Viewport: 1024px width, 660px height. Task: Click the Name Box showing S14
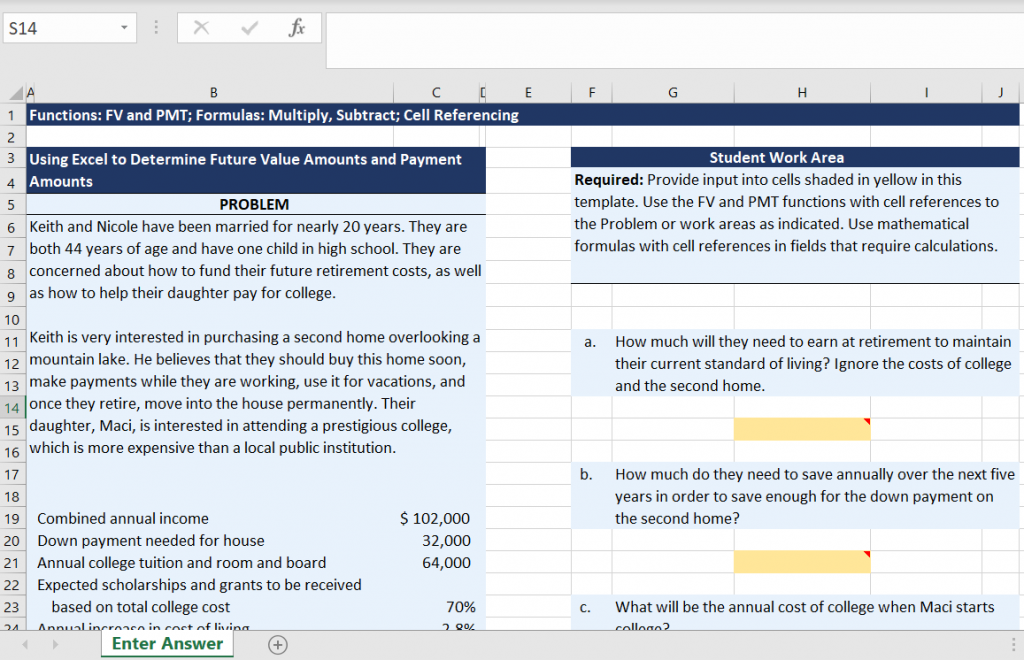coord(58,29)
